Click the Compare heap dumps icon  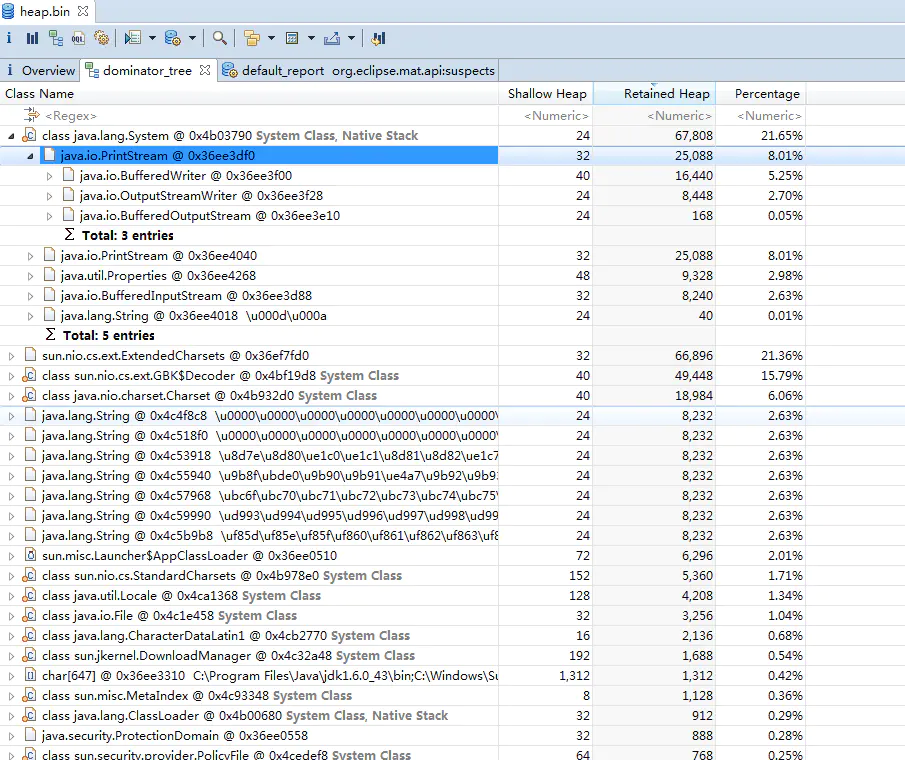click(x=377, y=37)
